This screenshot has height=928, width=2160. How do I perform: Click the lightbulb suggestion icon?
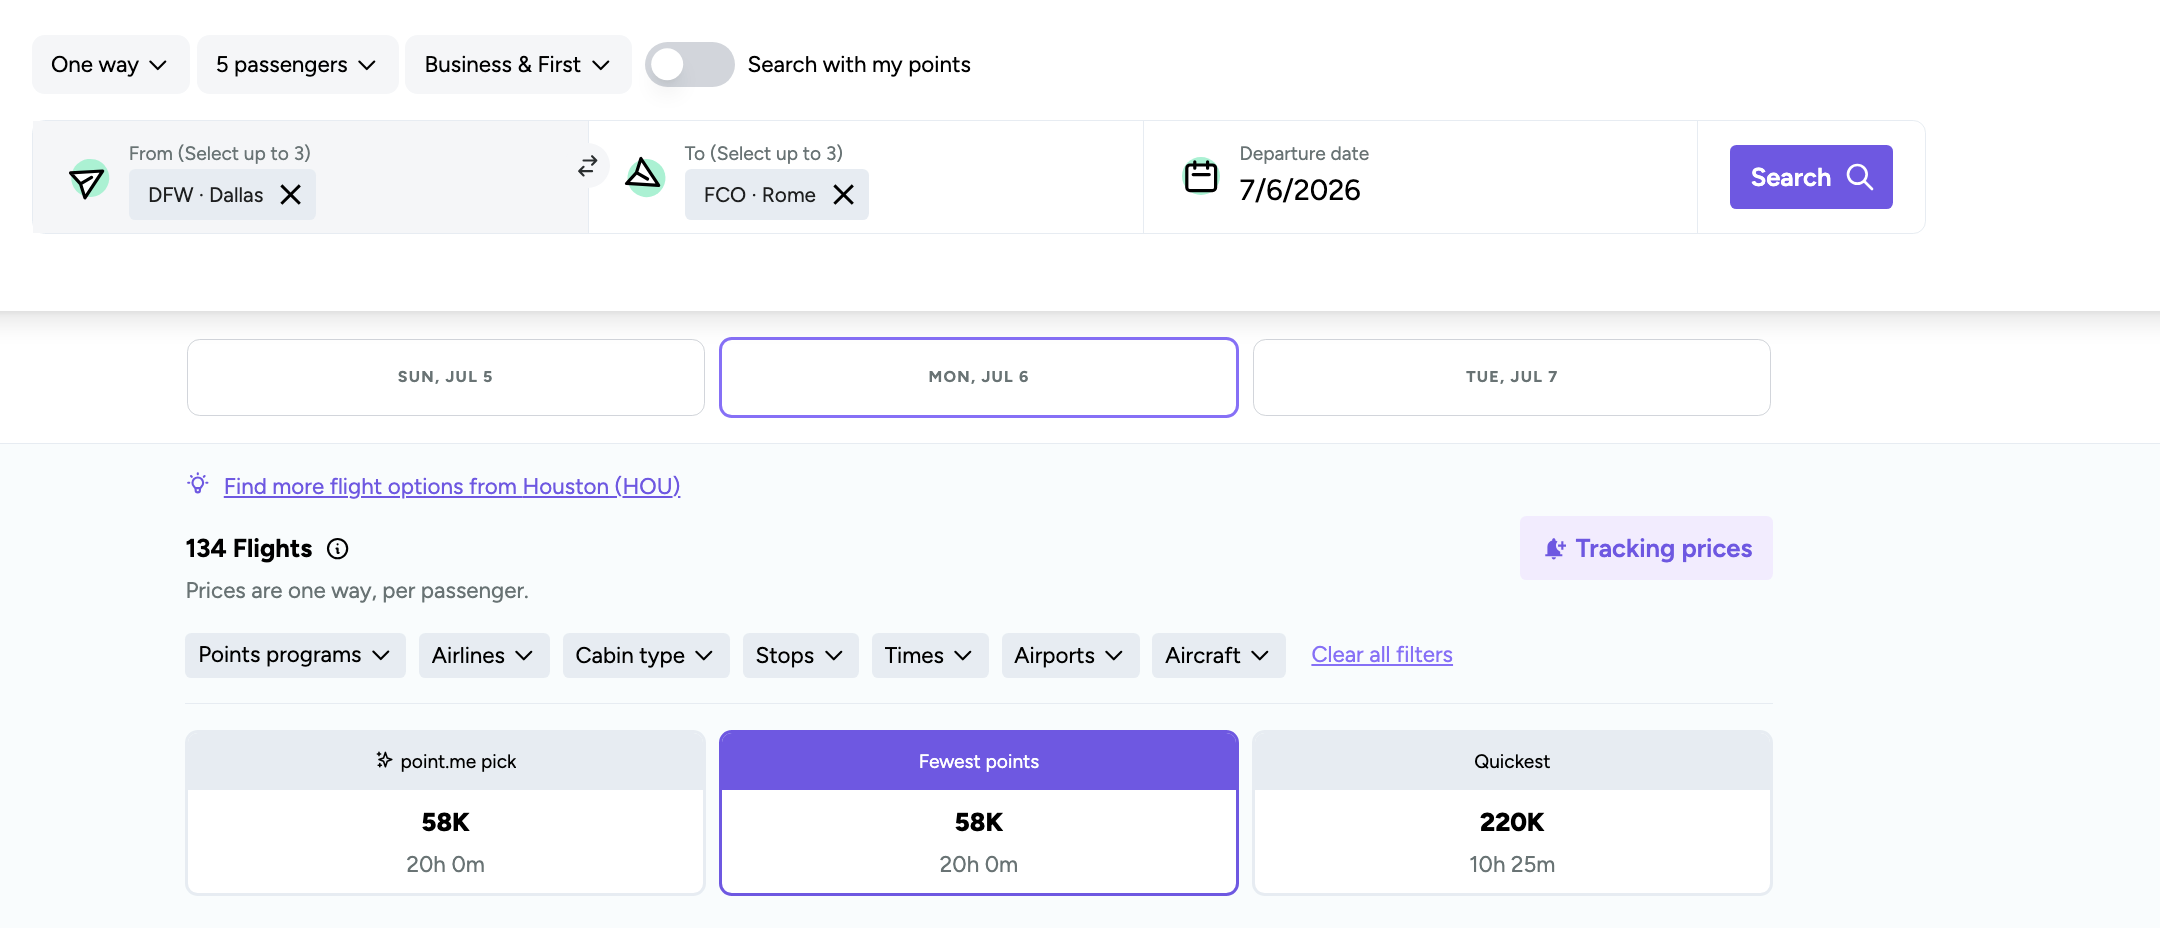click(198, 485)
